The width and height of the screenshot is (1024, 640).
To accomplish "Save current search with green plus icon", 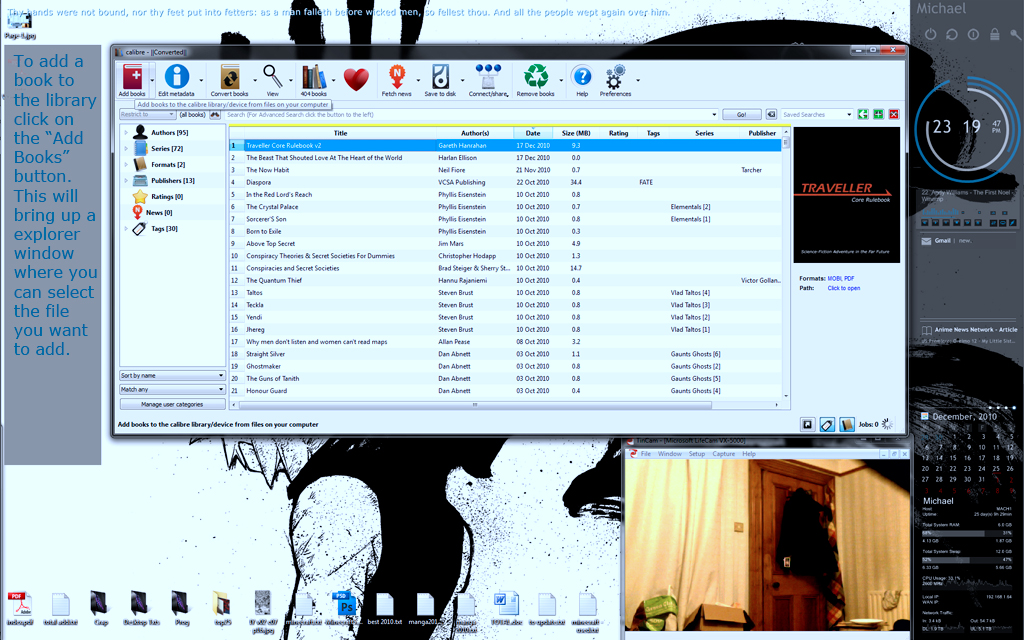I will point(878,114).
